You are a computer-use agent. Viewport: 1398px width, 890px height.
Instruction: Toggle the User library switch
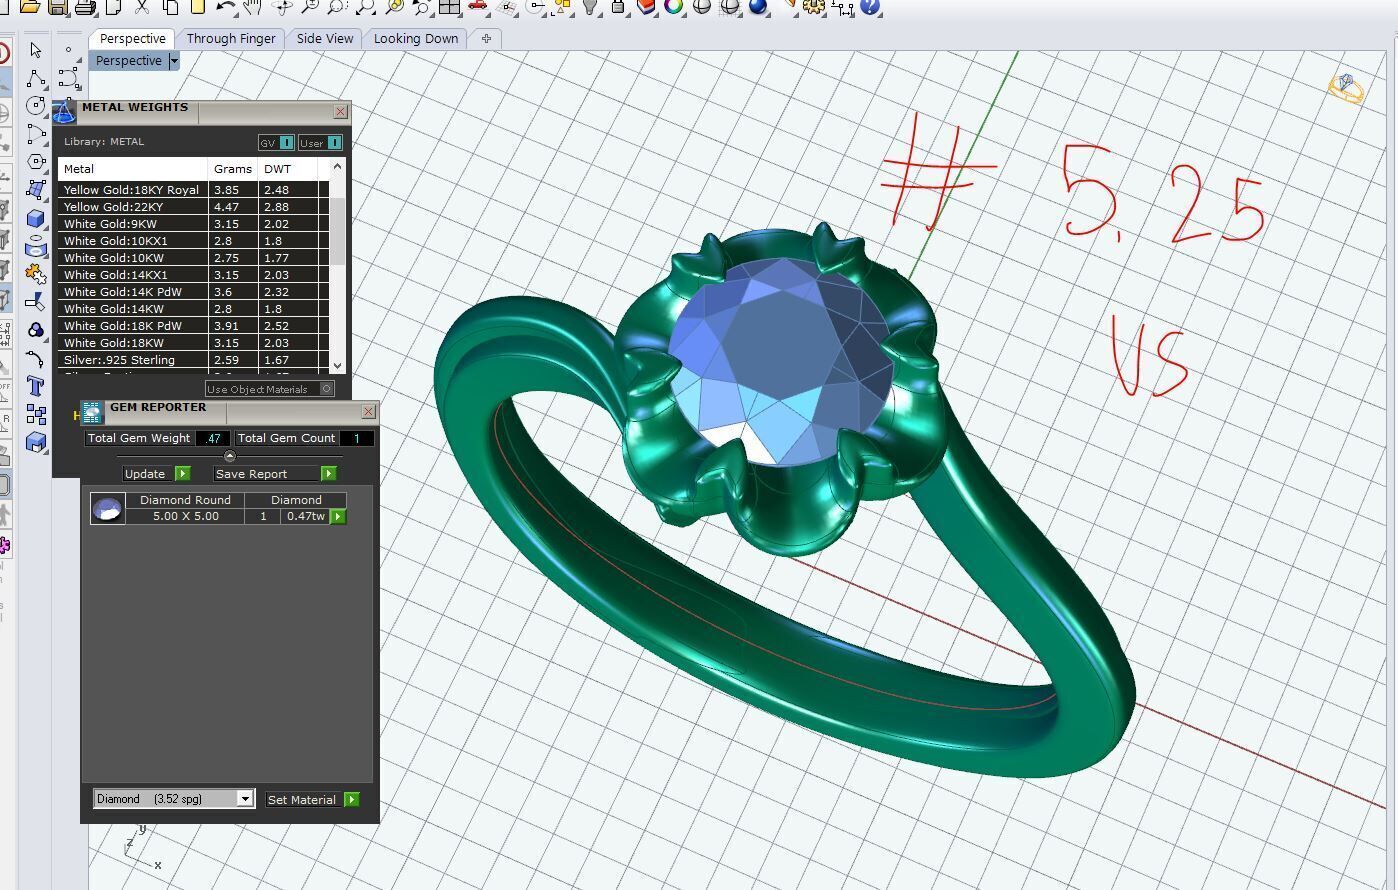(321, 143)
